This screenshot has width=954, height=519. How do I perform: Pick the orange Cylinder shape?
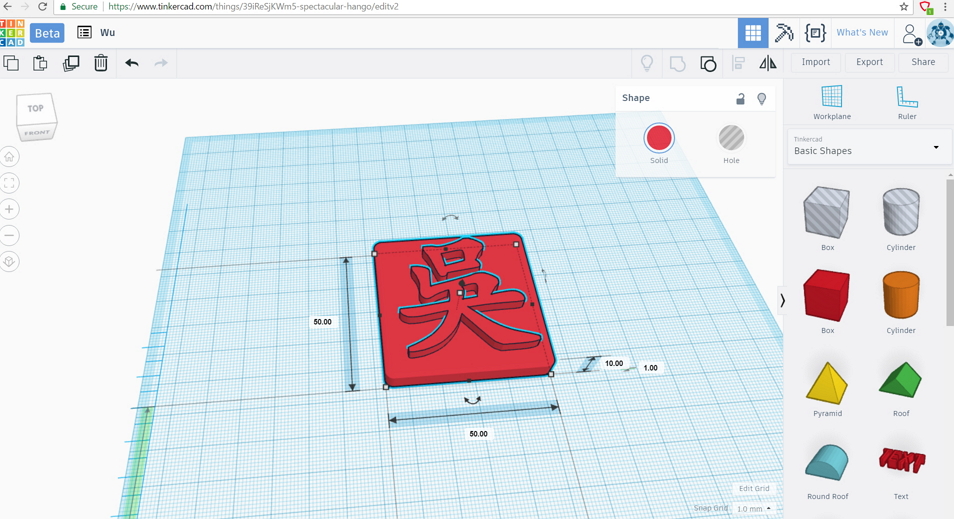point(900,294)
